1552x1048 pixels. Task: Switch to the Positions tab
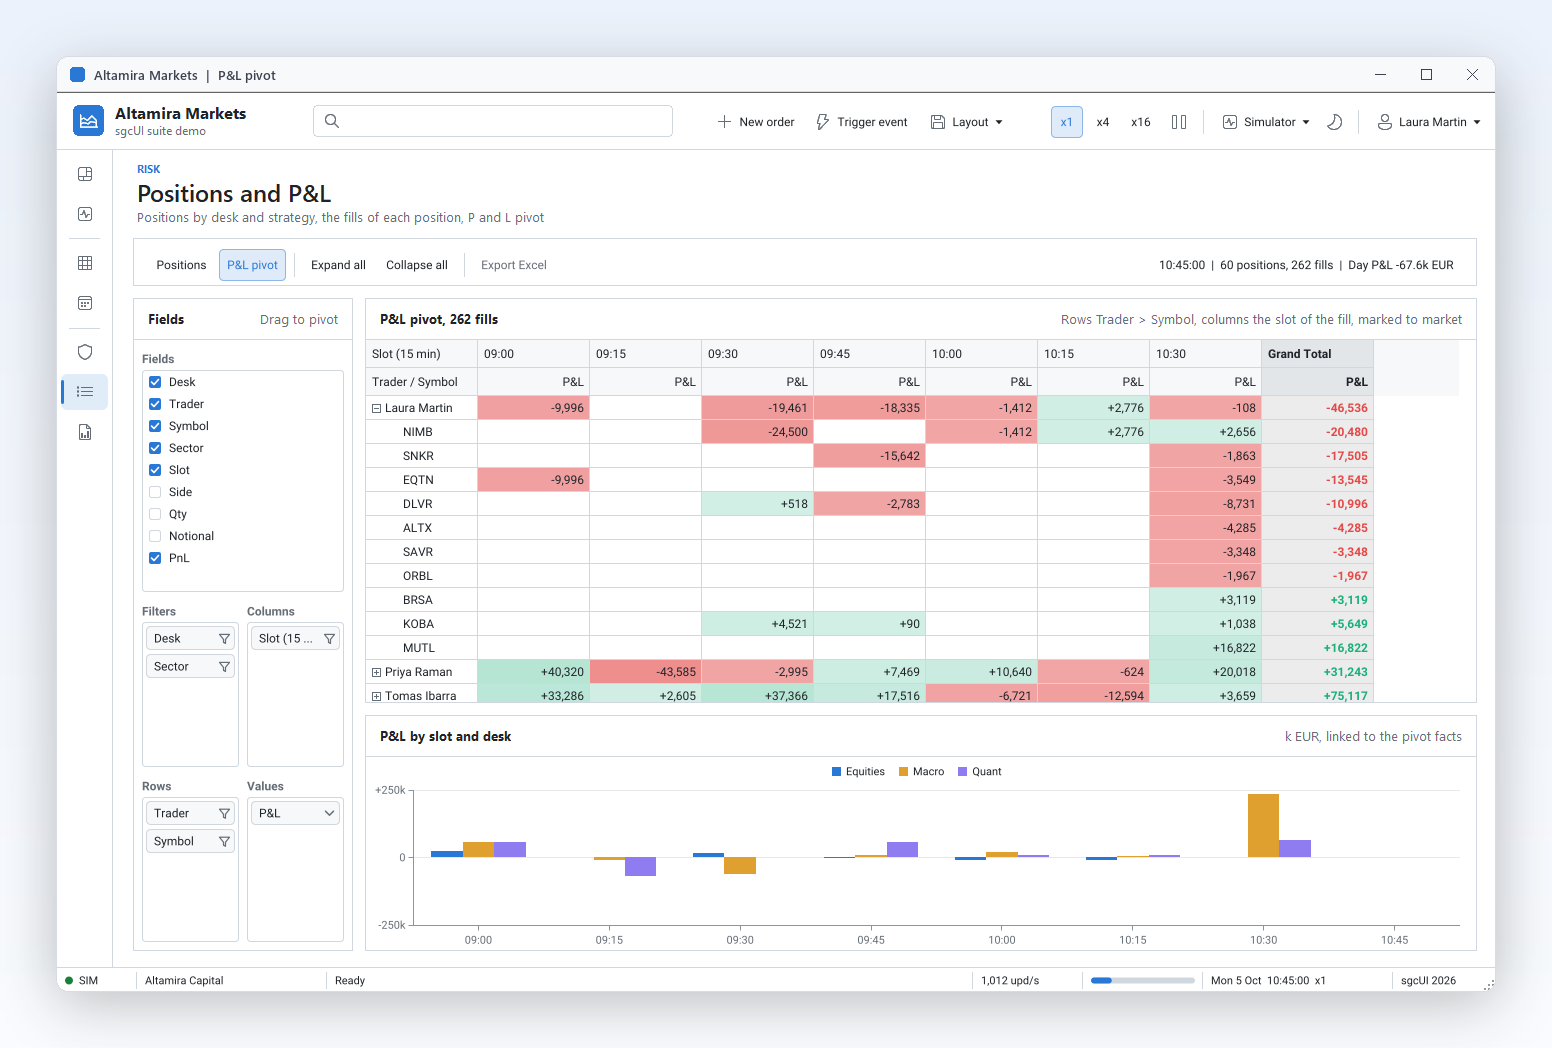click(181, 265)
